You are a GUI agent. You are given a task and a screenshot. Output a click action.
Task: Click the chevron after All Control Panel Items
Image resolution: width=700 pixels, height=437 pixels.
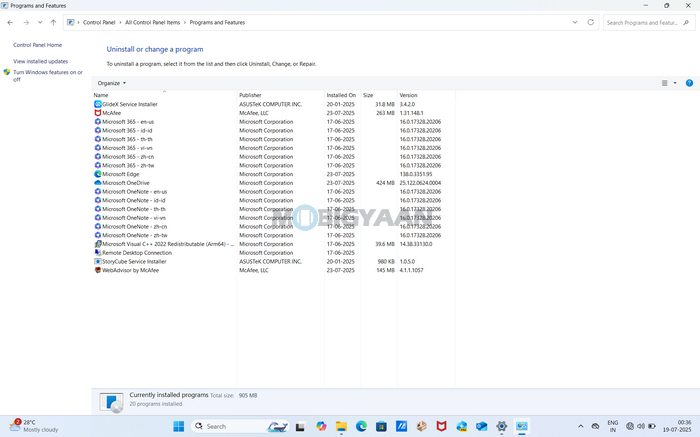coord(185,22)
